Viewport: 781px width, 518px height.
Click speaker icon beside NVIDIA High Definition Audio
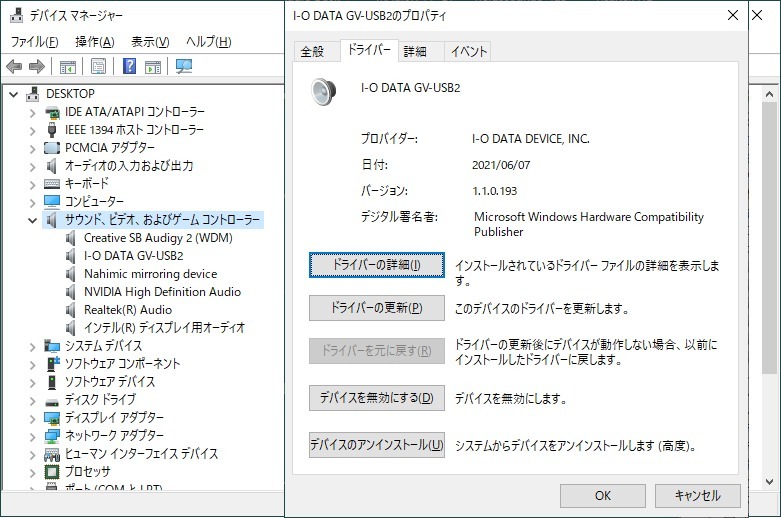(71, 292)
